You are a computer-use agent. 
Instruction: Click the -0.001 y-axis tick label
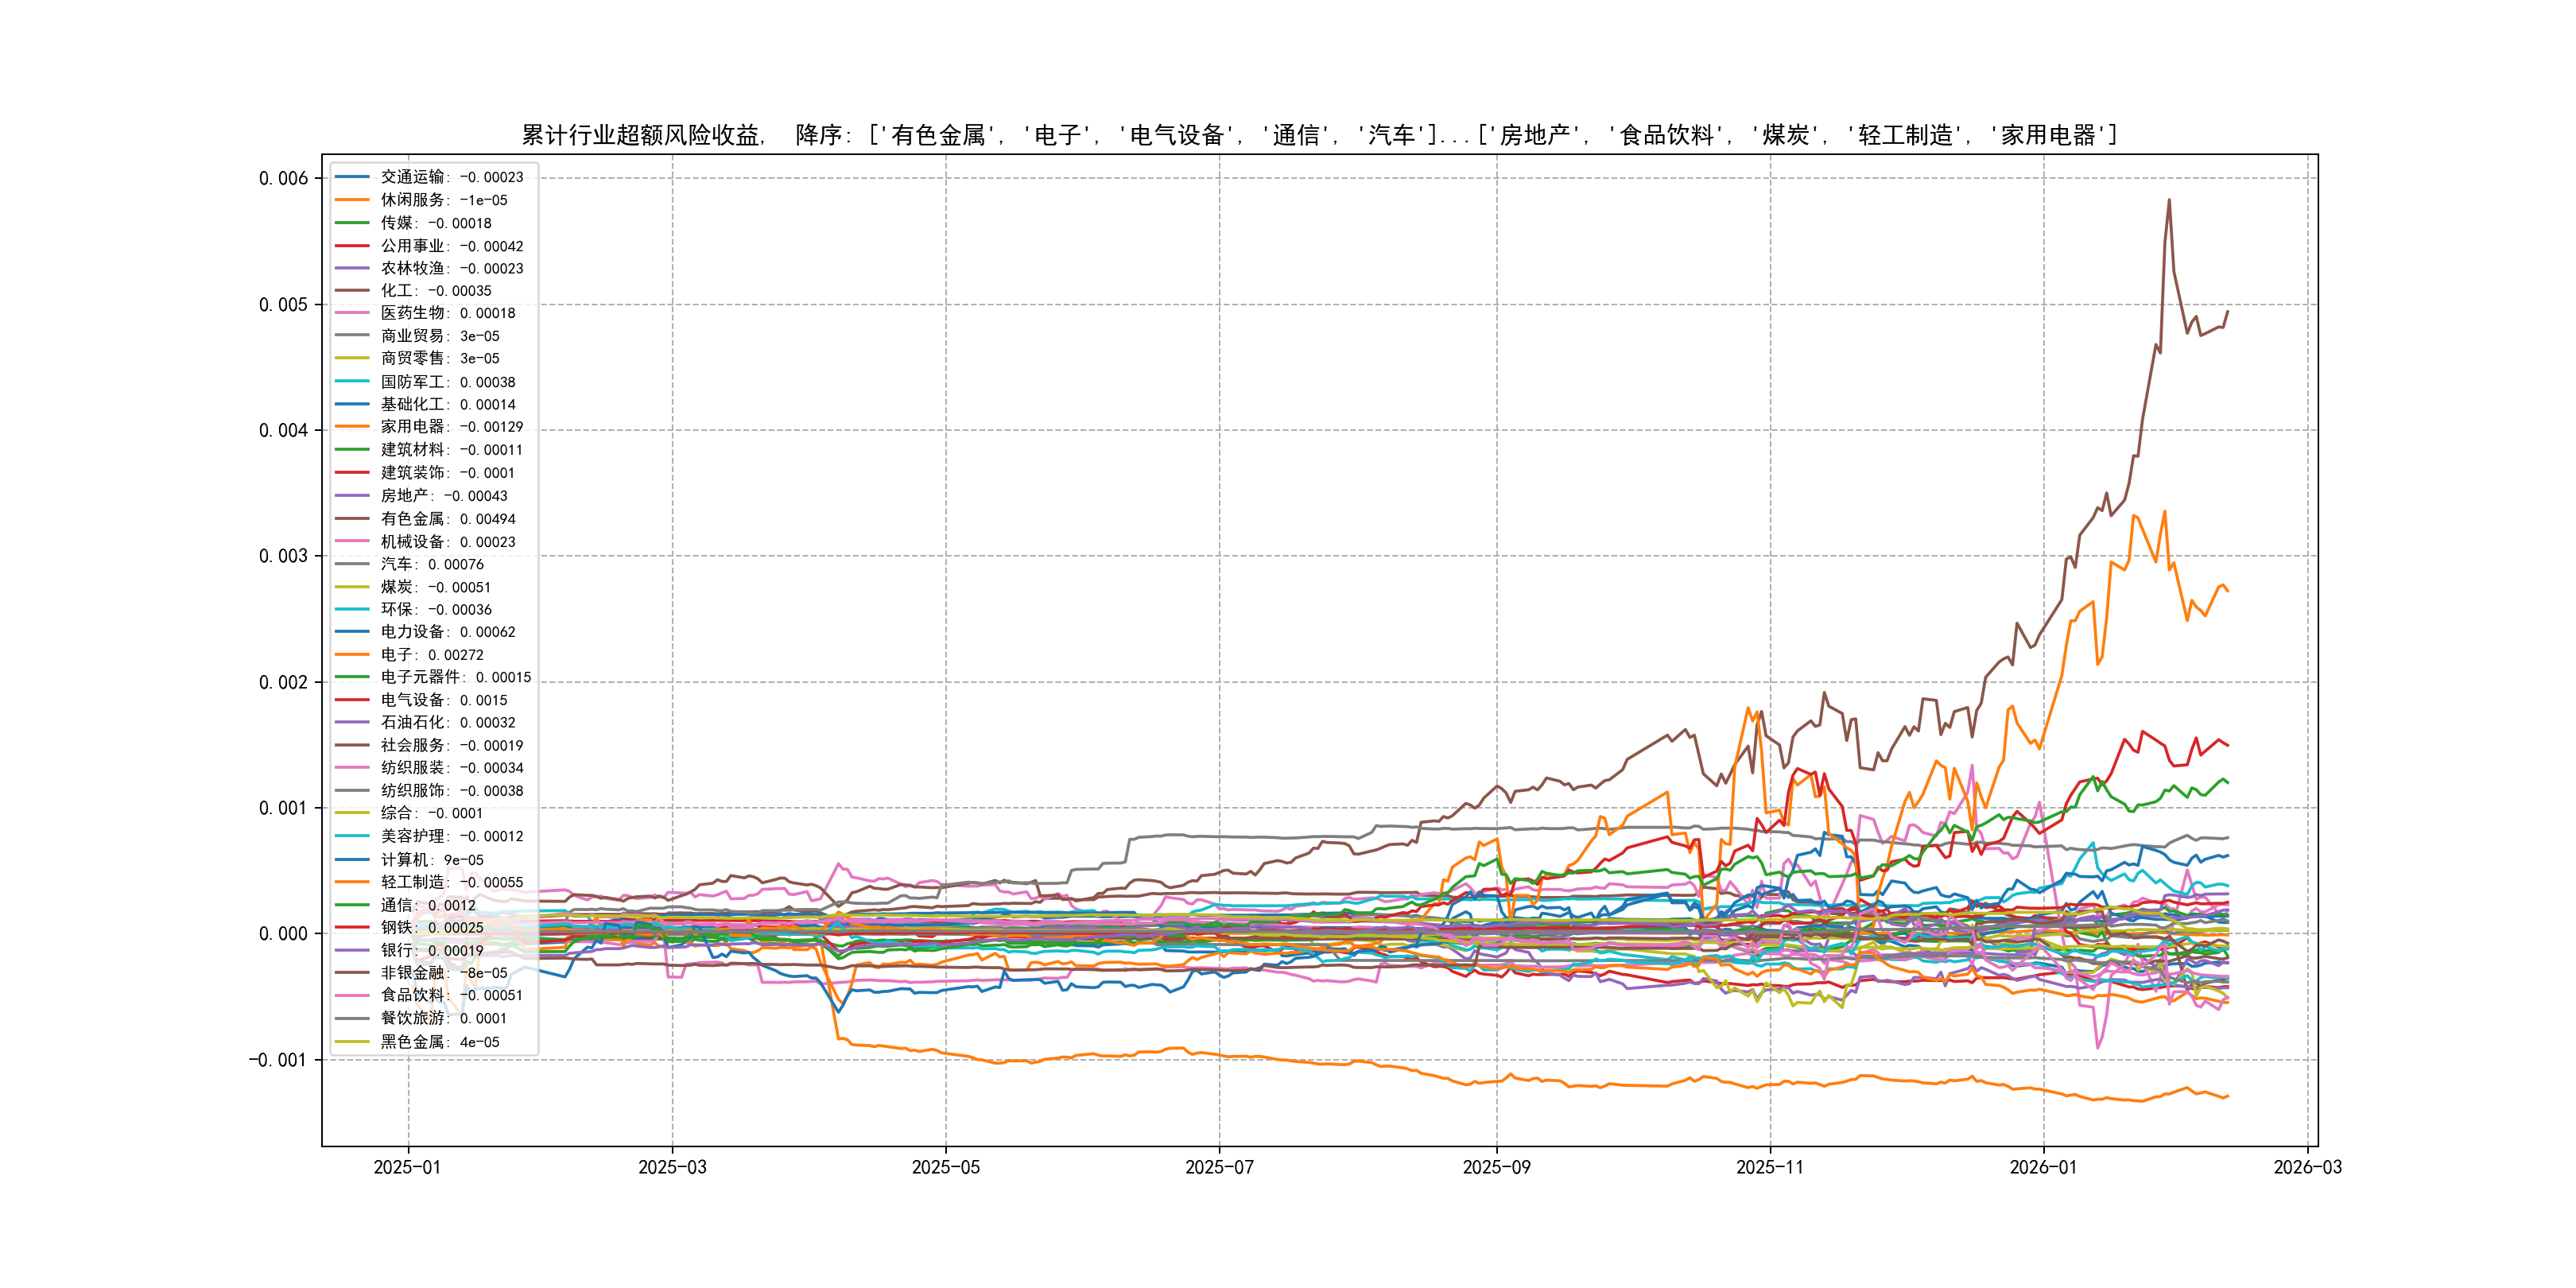click(x=278, y=1060)
